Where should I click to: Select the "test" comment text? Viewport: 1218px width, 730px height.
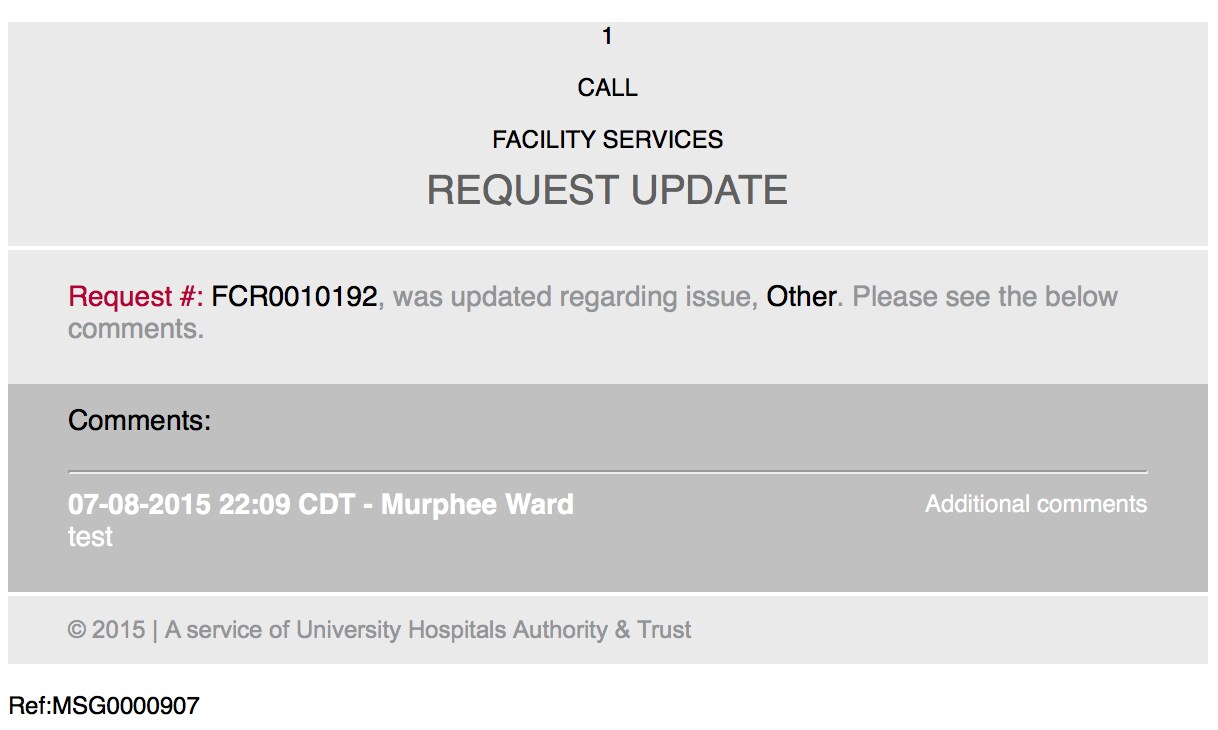tap(90, 537)
